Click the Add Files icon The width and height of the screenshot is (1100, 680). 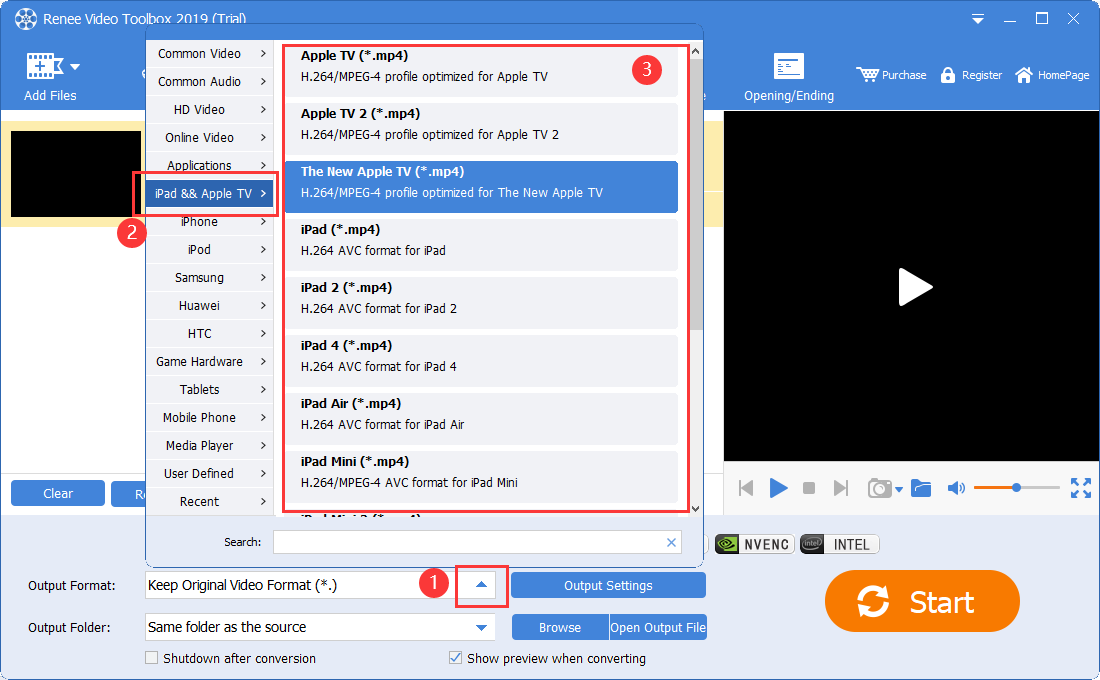(x=42, y=68)
